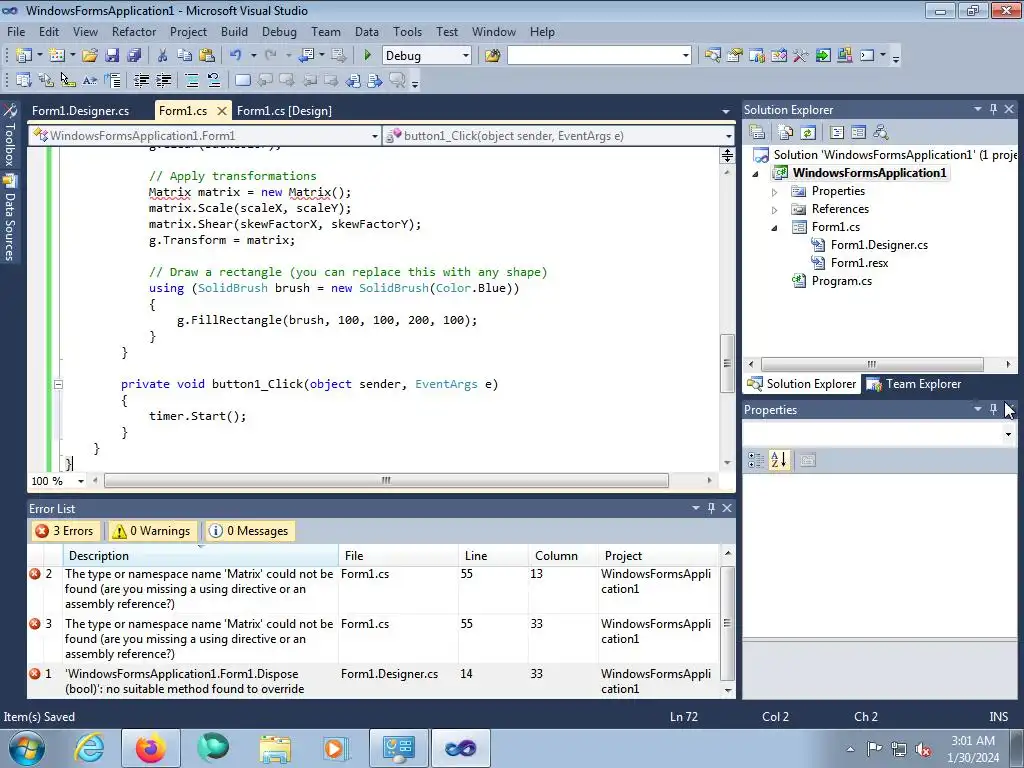Open Properties Window icon in top toolbar
This screenshot has height=768, width=1024.
point(735,56)
